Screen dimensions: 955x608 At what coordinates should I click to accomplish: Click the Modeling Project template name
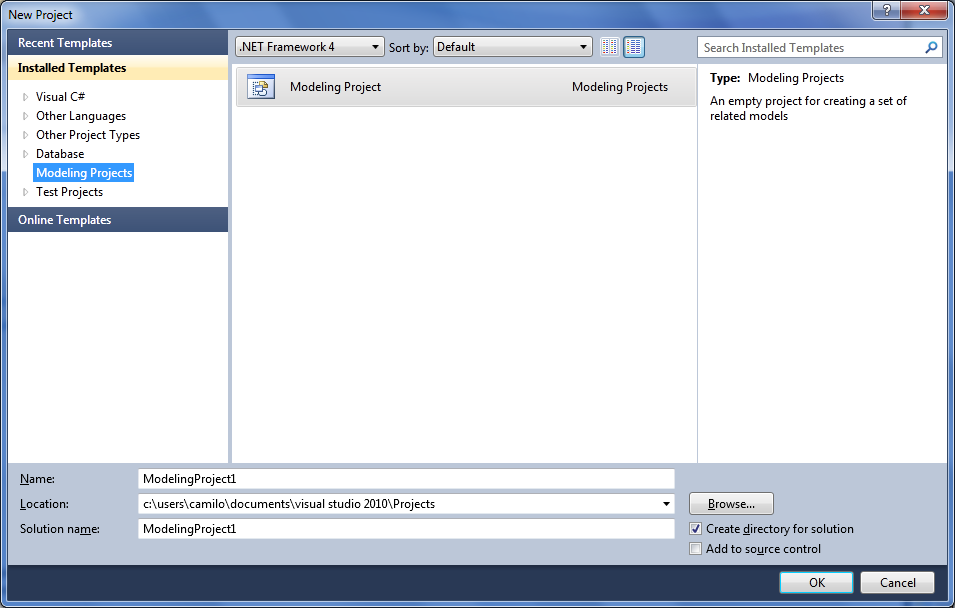336,87
